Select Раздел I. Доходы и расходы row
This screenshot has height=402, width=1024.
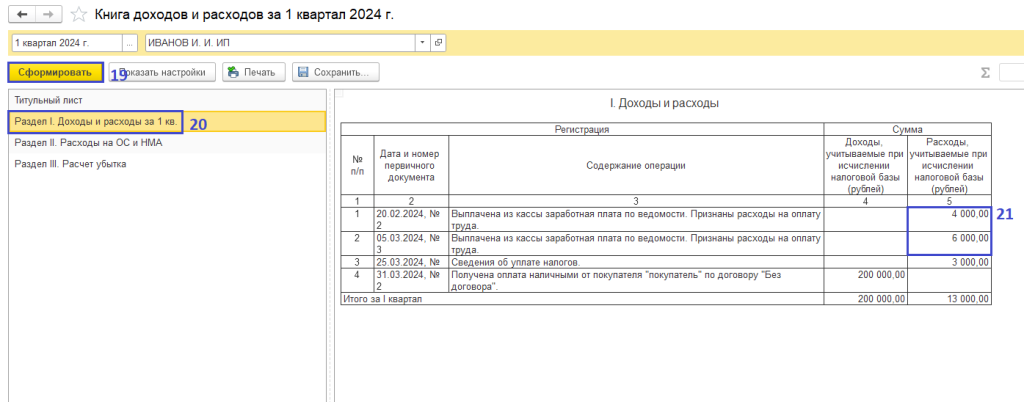pyautogui.click(x=167, y=121)
